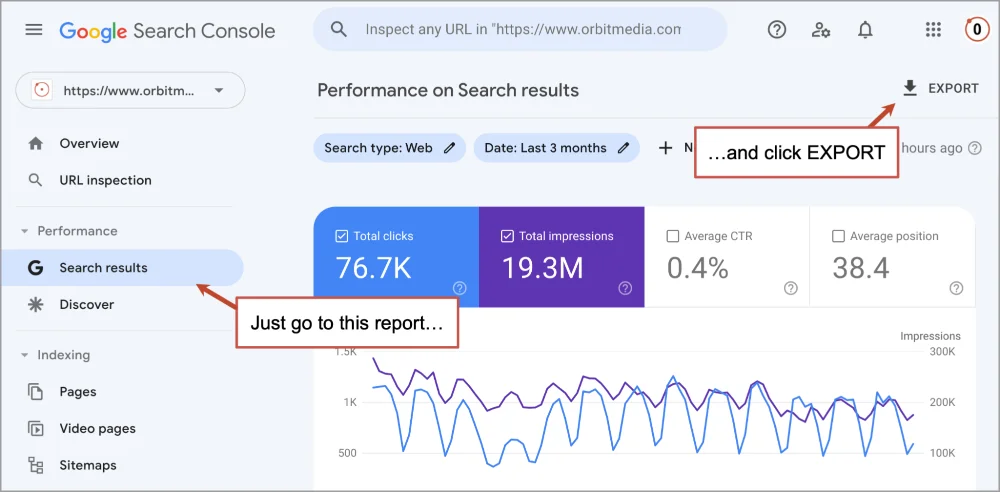Open the account avatar menu
1000x492 pixels.
(976, 29)
